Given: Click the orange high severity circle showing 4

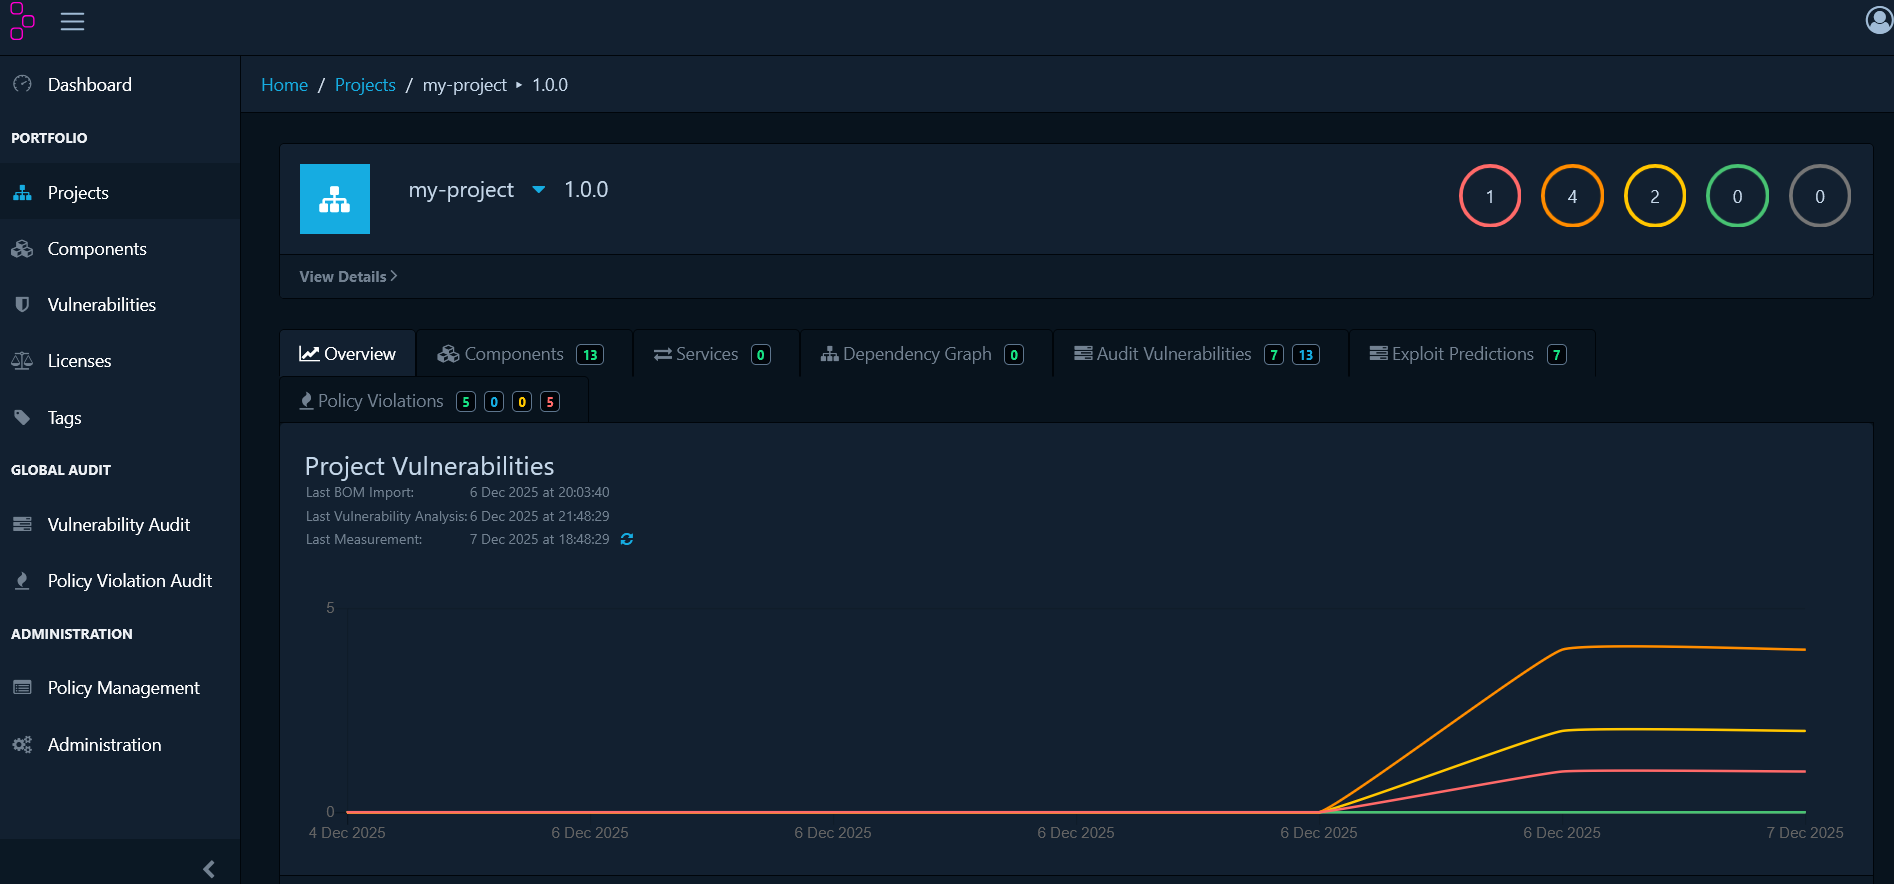Looking at the screenshot, I should pos(1572,196).
